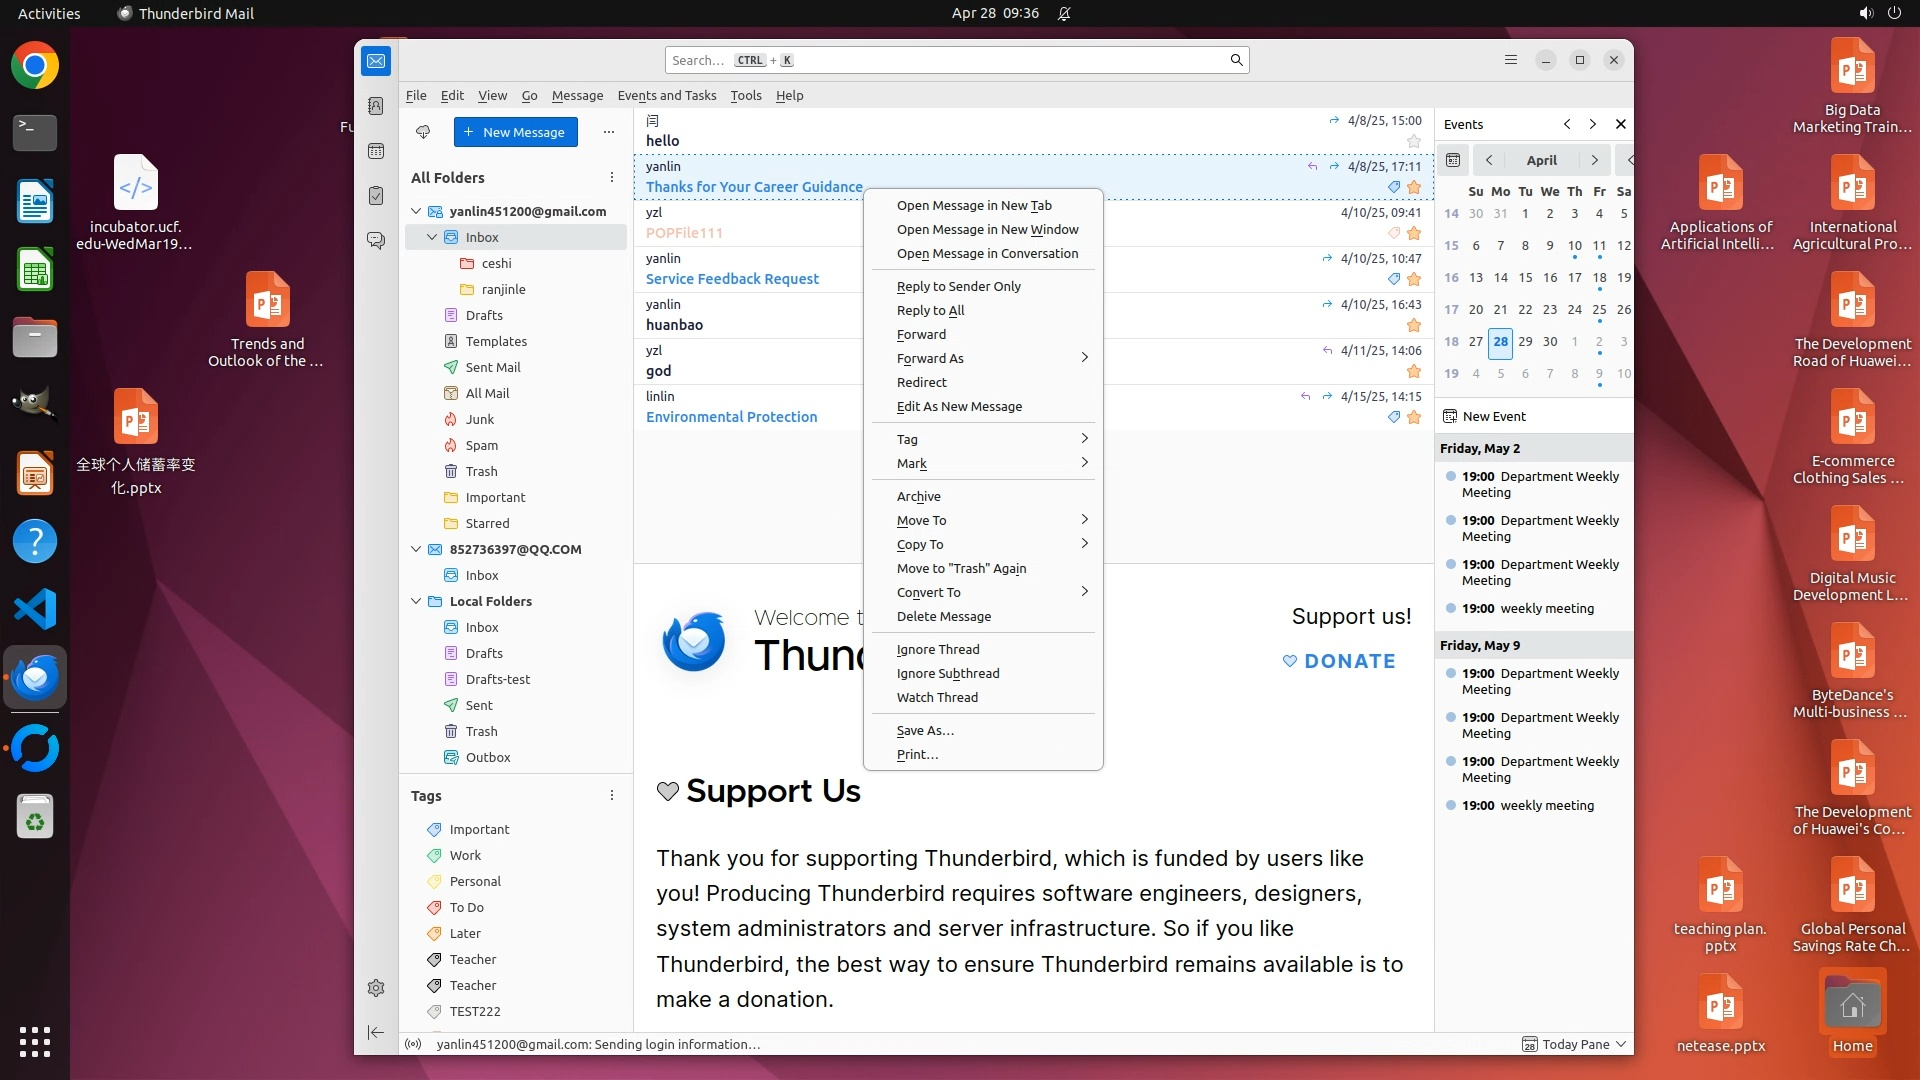Toggle star on the god message
This screenshot has width=1920, height=1080.
[x=1413, y=372]
